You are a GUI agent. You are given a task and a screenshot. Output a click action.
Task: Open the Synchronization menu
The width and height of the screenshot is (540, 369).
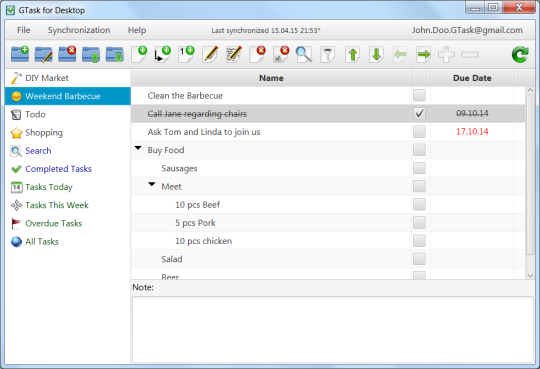tap(79, 30)
